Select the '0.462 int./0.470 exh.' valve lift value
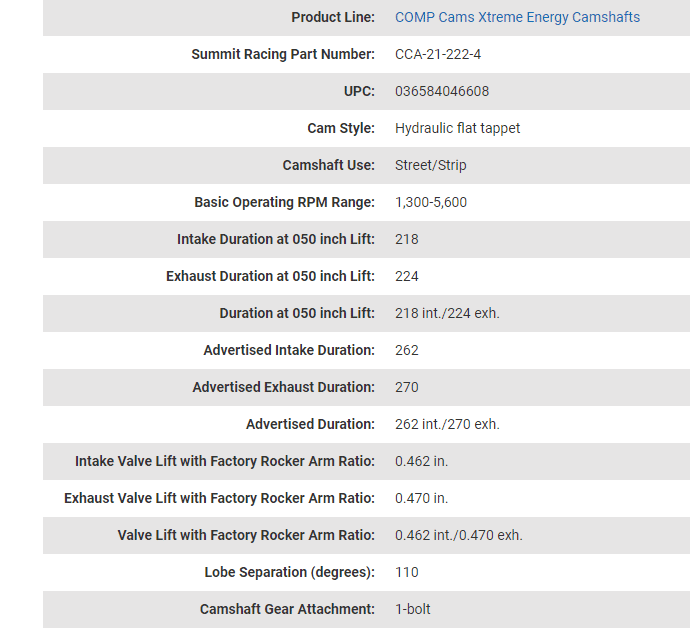The height and width of the screenshot is (628, 690). coord(458,535)
